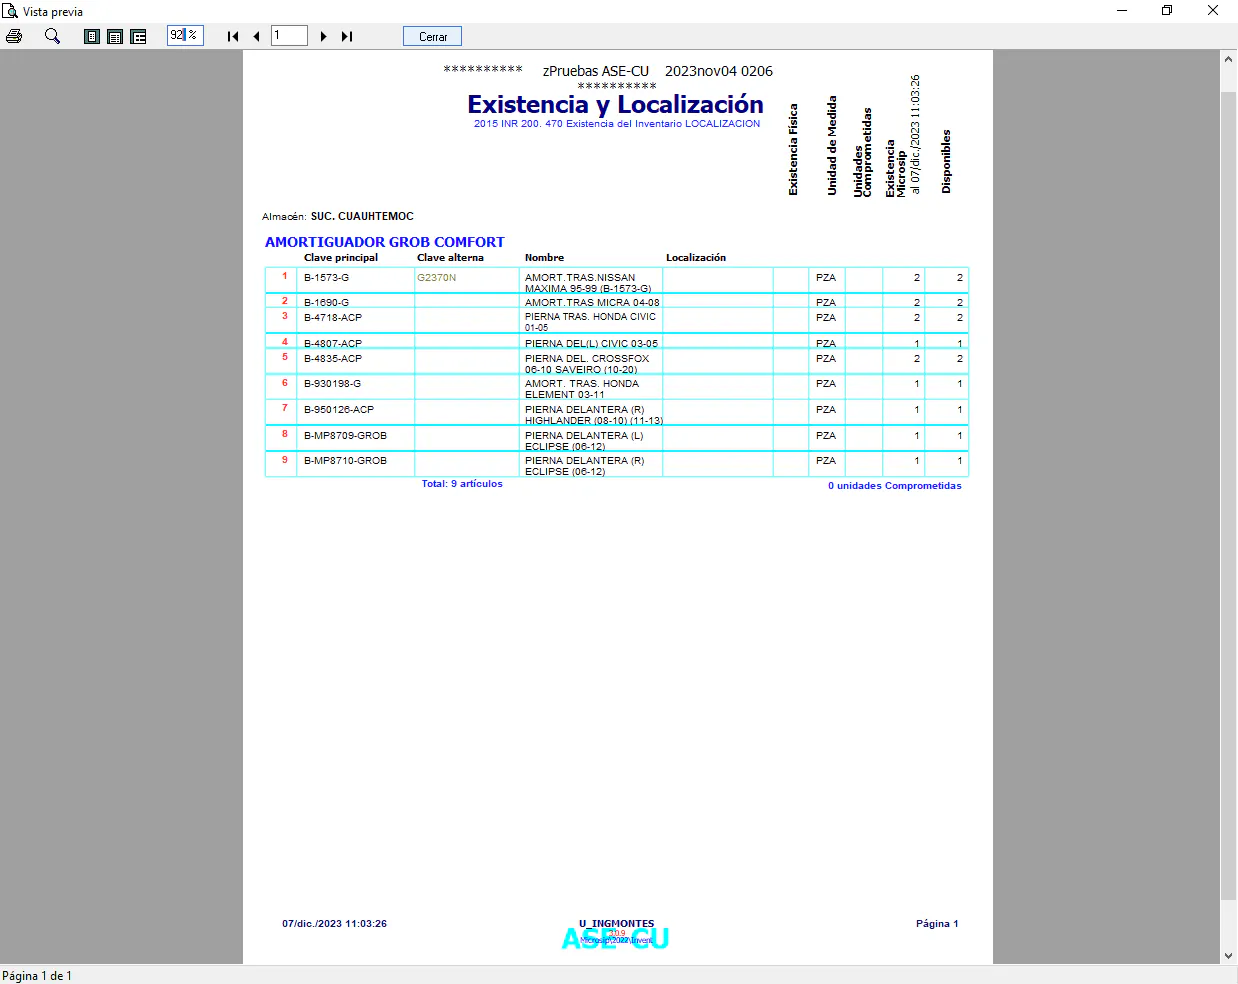Click the item code B-1690-G
The image size is (1238, 984).
327,302
